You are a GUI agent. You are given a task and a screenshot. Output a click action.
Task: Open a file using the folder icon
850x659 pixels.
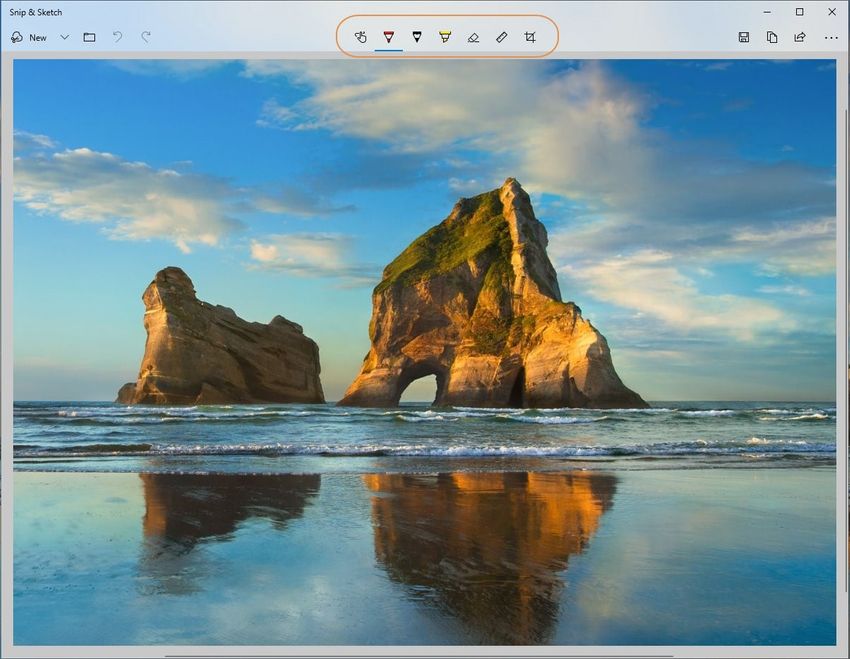point(90,37)
